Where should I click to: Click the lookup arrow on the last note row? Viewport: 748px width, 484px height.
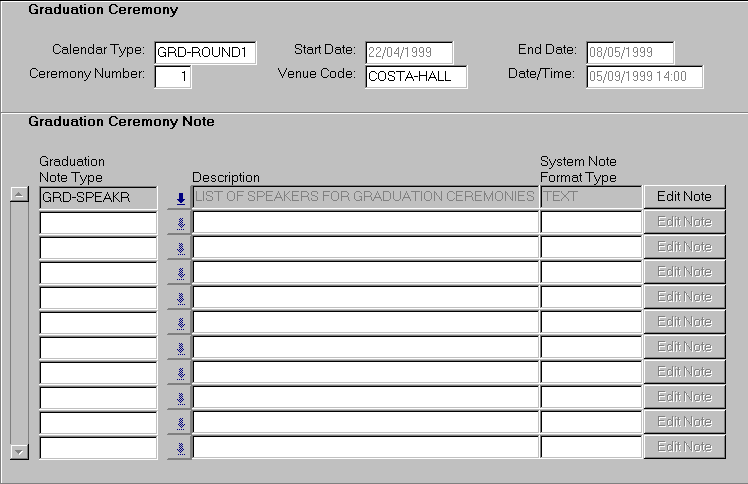point(180,448)
